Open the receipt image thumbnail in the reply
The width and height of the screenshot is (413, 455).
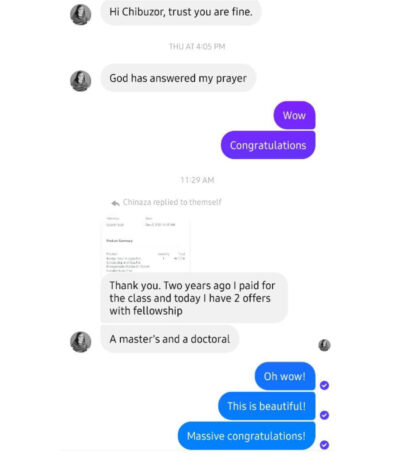point(146,243)
